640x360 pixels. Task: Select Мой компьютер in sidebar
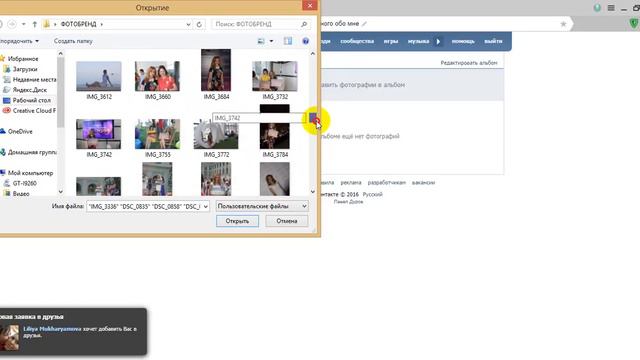[x=30, y=173]
